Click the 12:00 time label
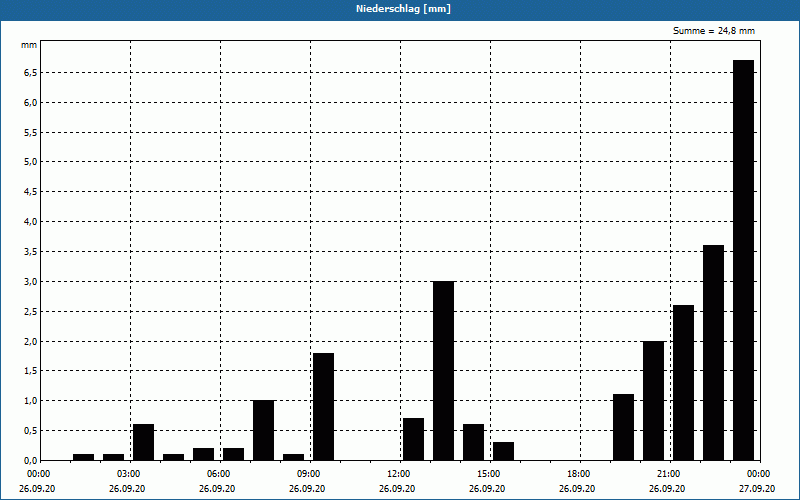This screenshot has width=800, height=500. 398,474
